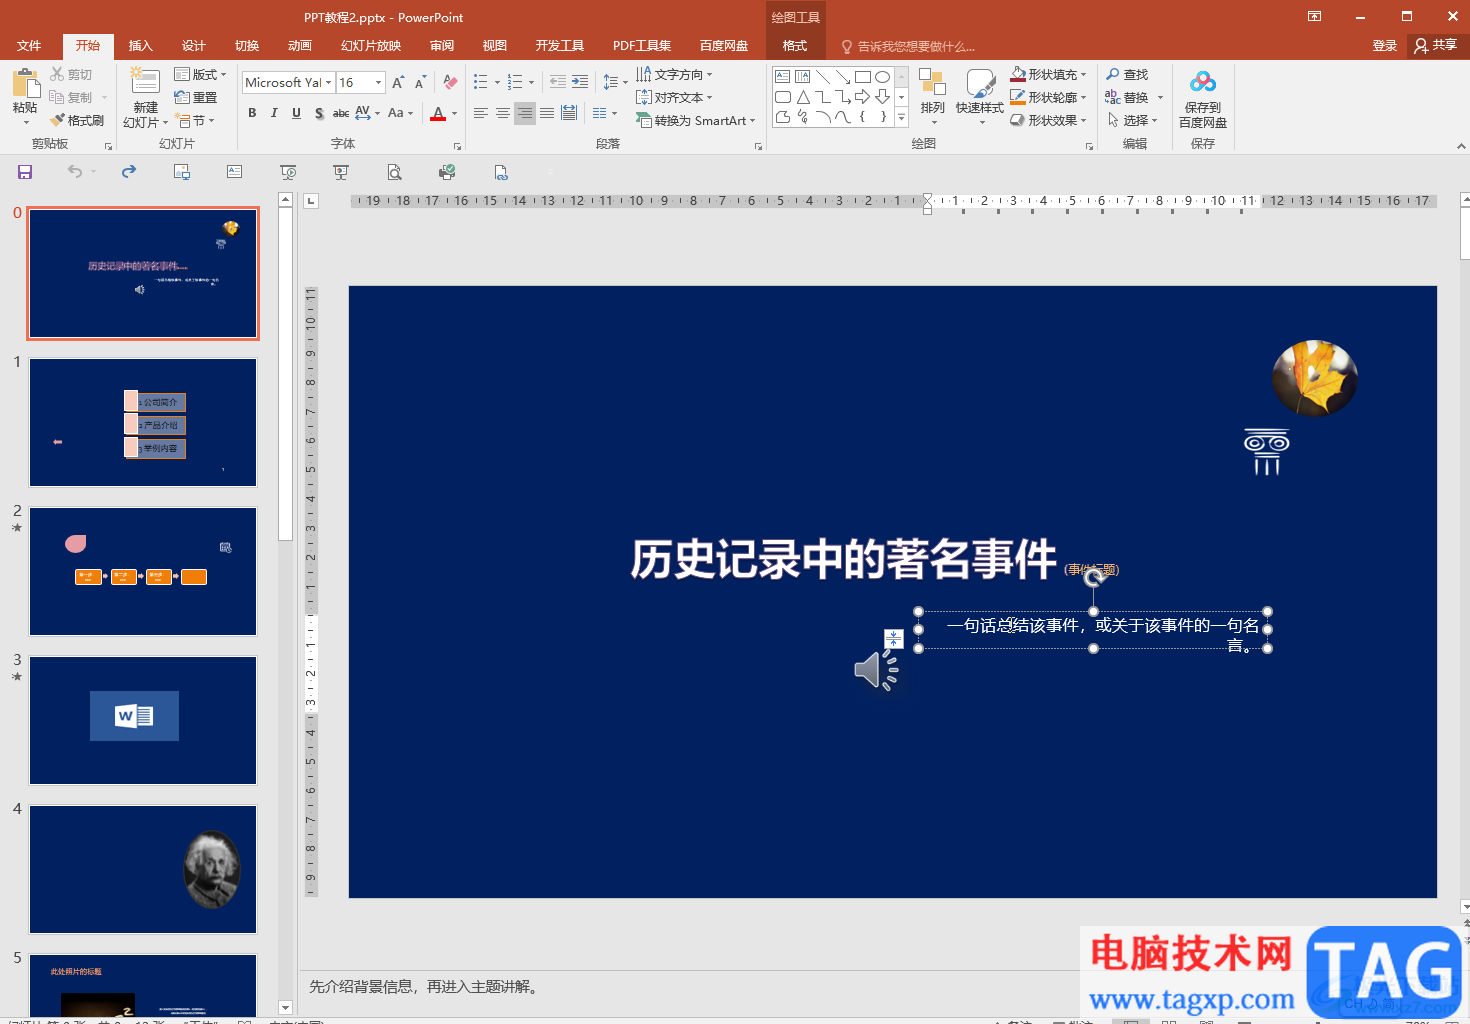Click the Paste (粘贴) clipboard icon
Image resolution: width=1470 pixels, height=1024 pixels.
pyautogui.click(x=25, y=84)
